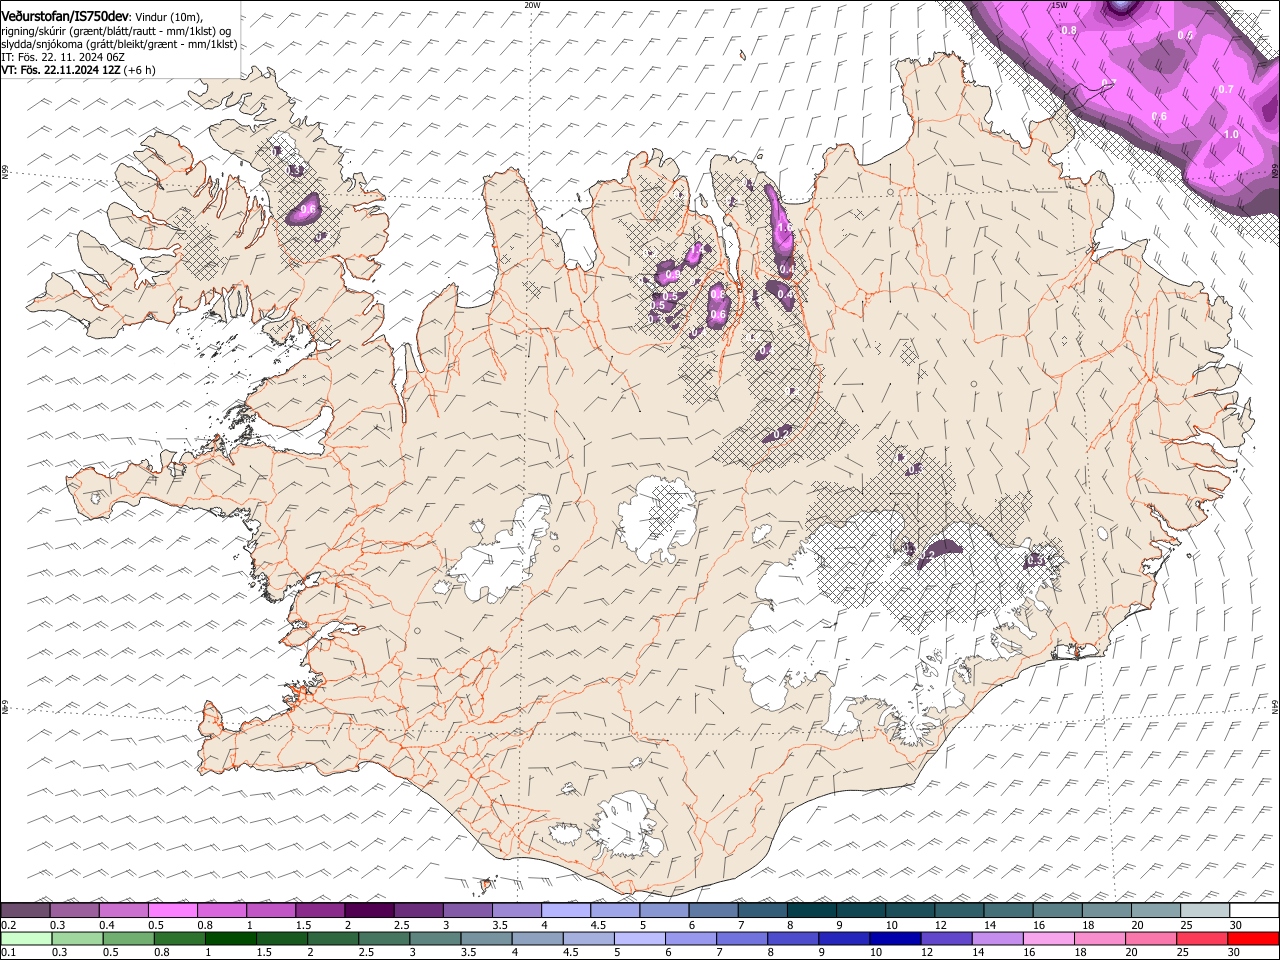Click the '1.0' snowfall value offshore northeast
This screenshot has width=1280, height=960.
[x=1231, y=134]
